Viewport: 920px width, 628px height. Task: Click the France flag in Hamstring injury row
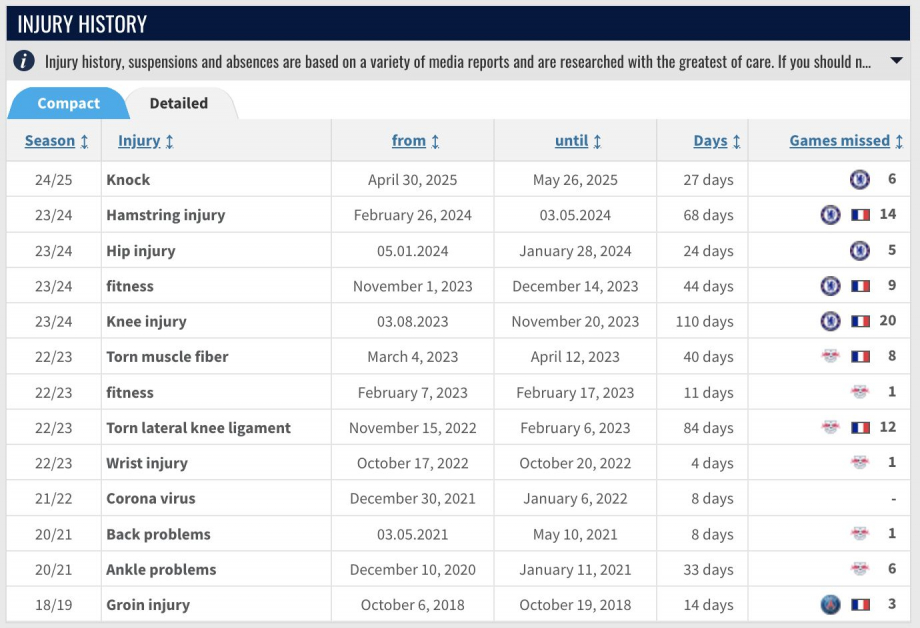[860, 215]
